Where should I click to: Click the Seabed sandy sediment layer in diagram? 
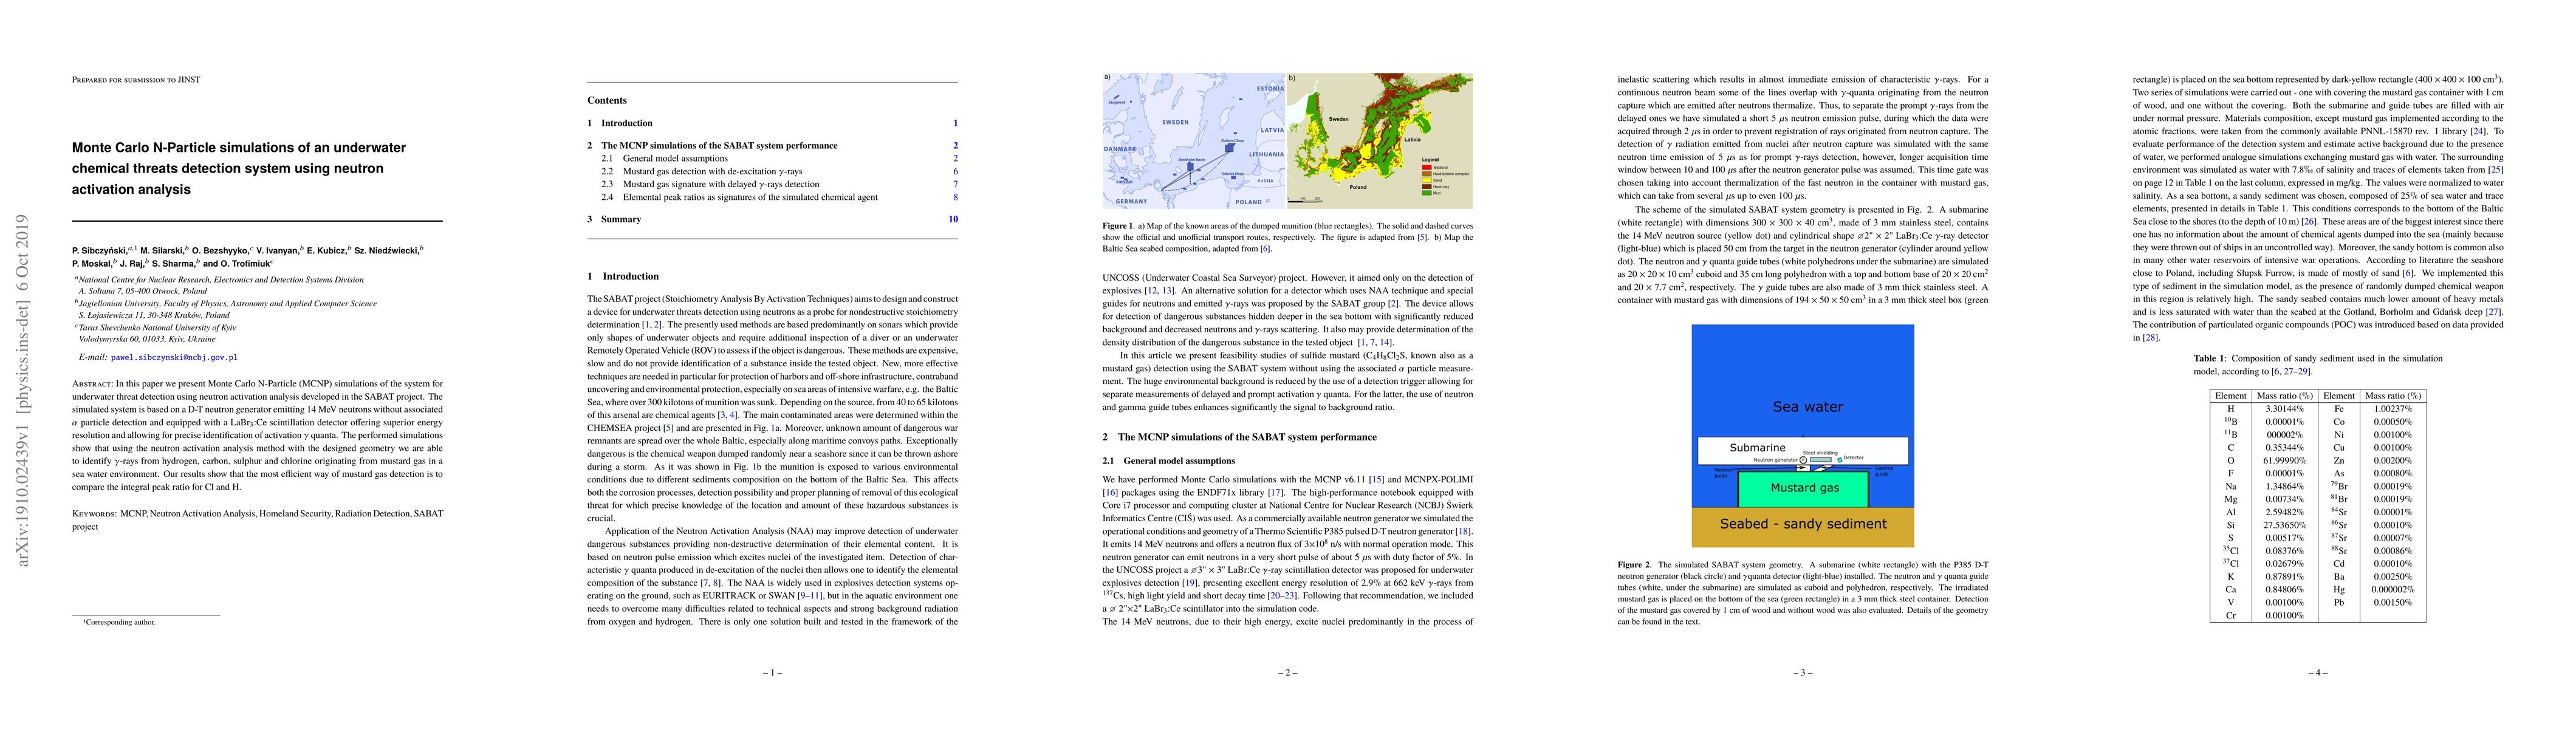(1802, 525)
